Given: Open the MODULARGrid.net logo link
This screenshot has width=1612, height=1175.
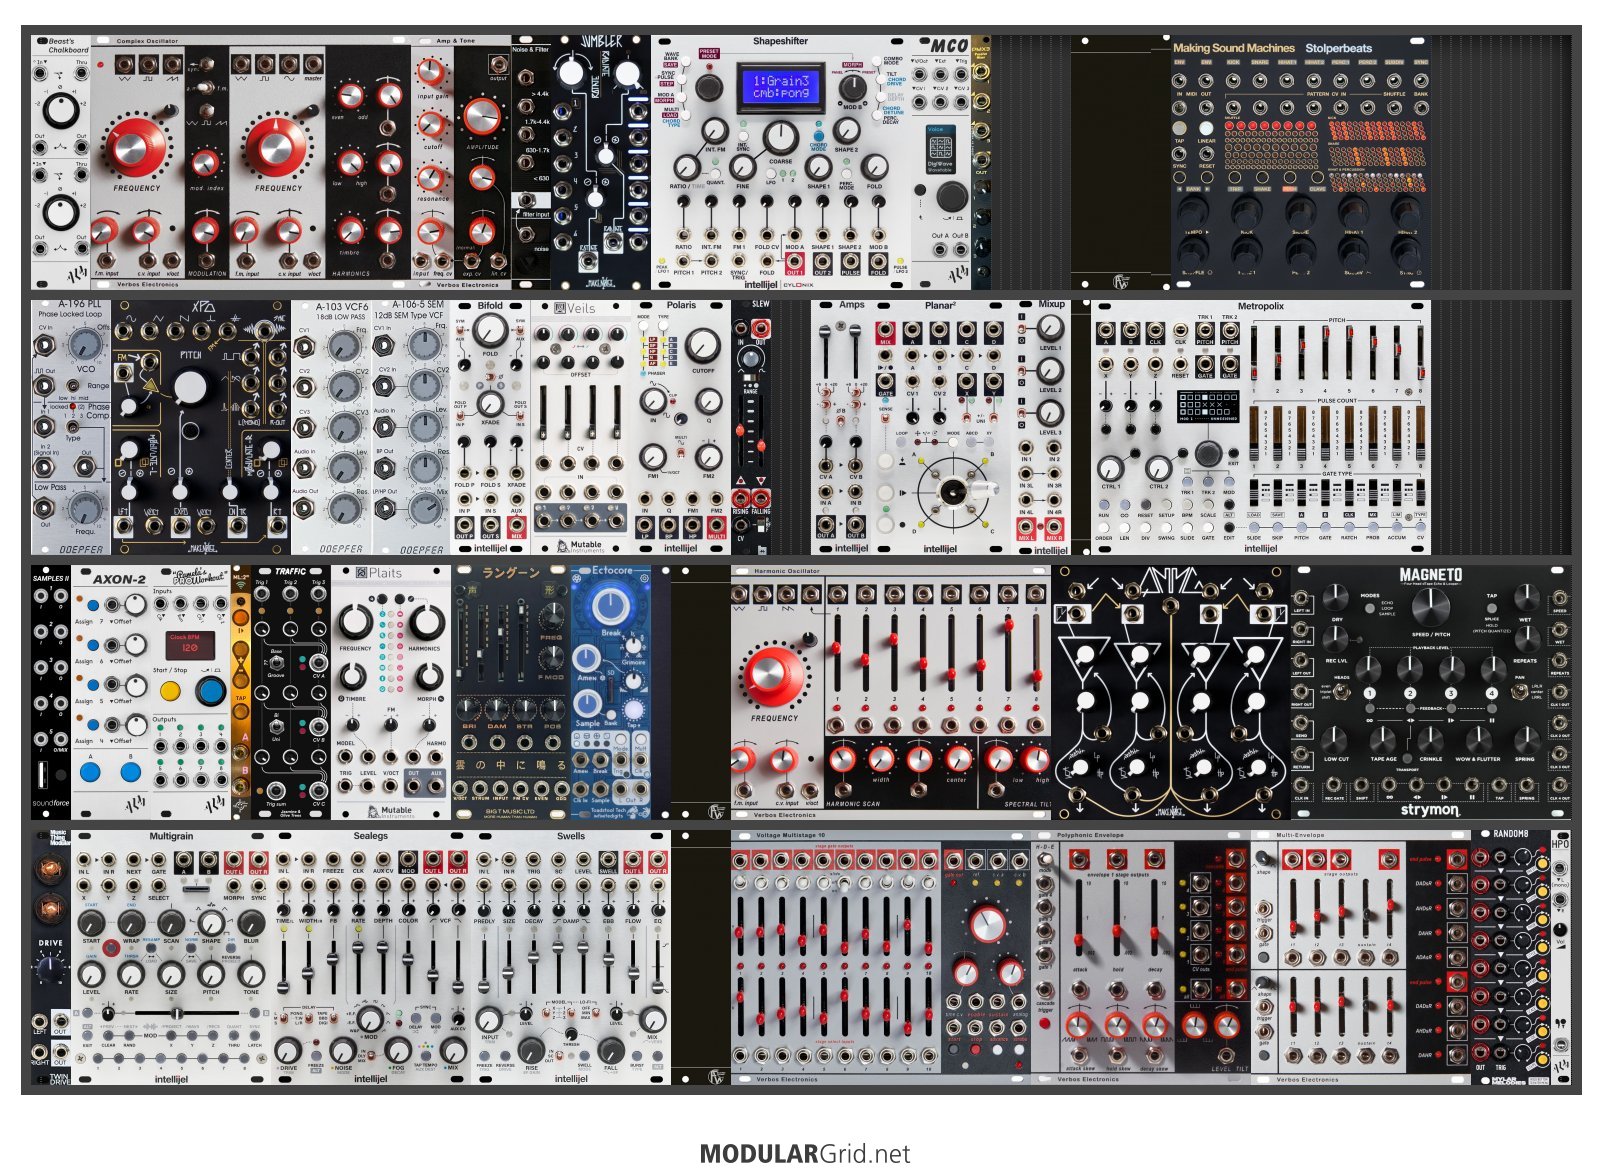Looking at the screenshot, I should click(x=805, y=1154).
